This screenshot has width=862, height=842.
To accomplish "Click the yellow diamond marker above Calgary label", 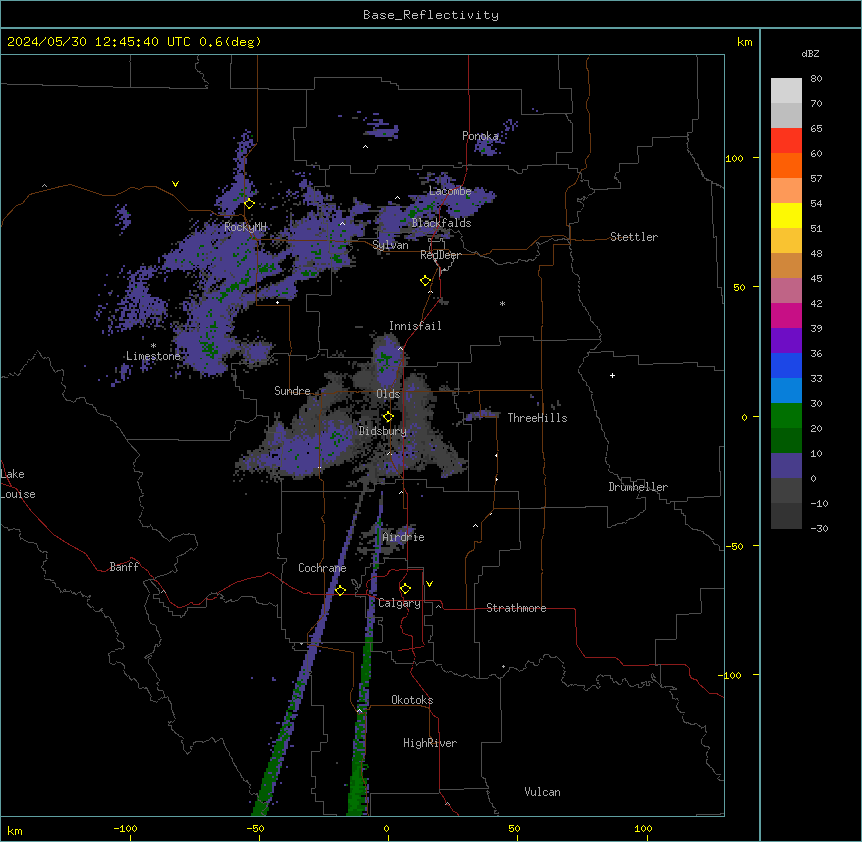I will 405,589.
